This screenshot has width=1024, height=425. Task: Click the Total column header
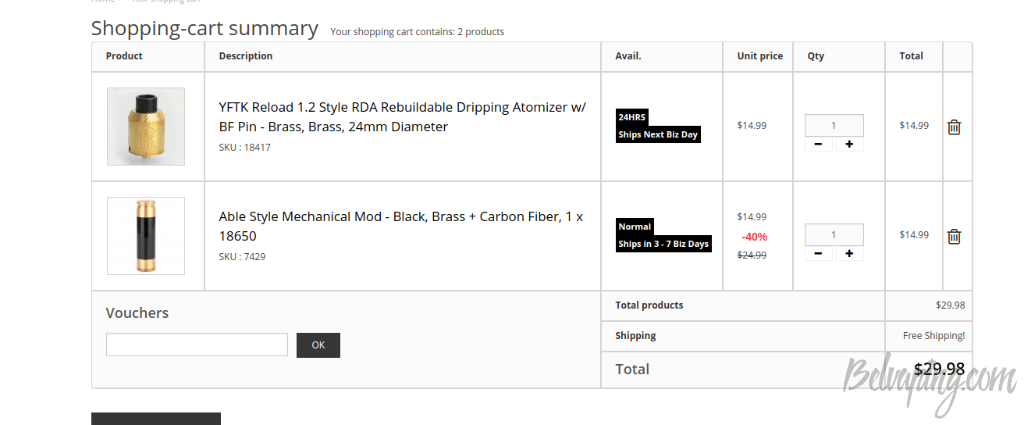[911, 56]
